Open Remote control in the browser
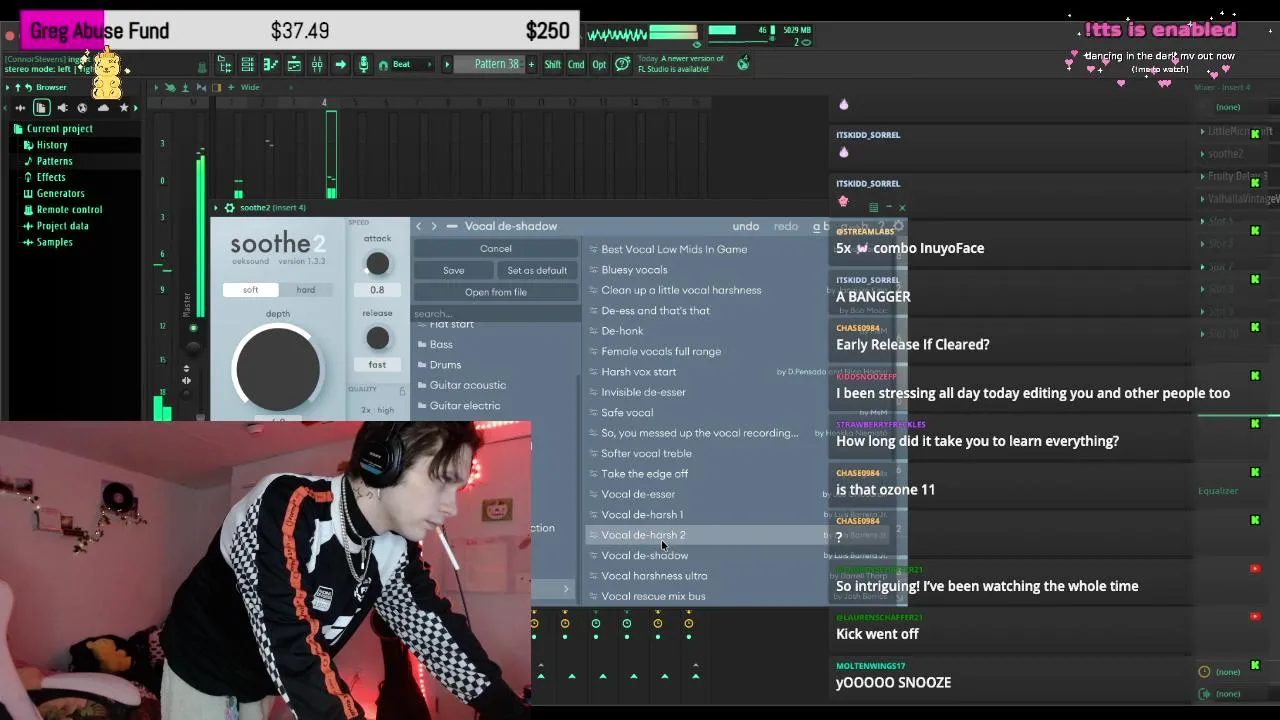Viewport: 1280px width, 720px height. pos(69,210)
